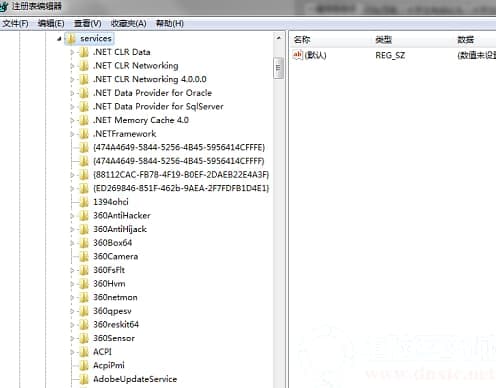The height and width of the screenshot is (388, 496).
Task: Select the ACPI key label
Action: click(102, 352)
